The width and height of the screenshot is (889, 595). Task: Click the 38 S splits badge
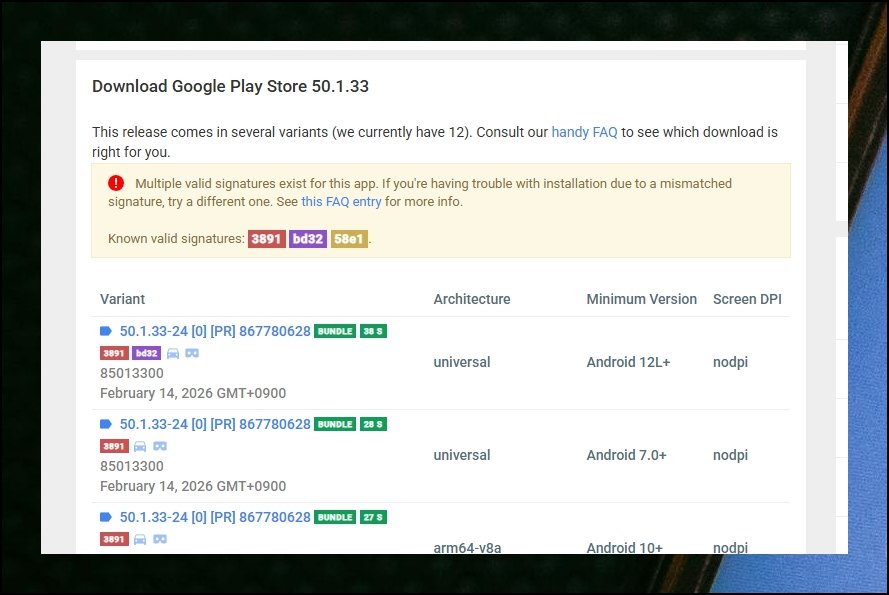[x=373, y=331]
